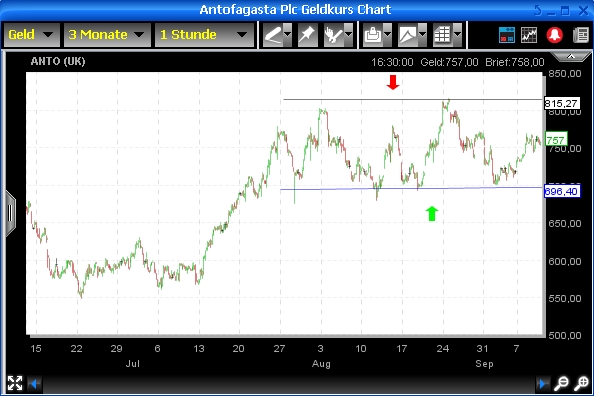Zoom out with the minus magnifier

(x=561, y=383)
